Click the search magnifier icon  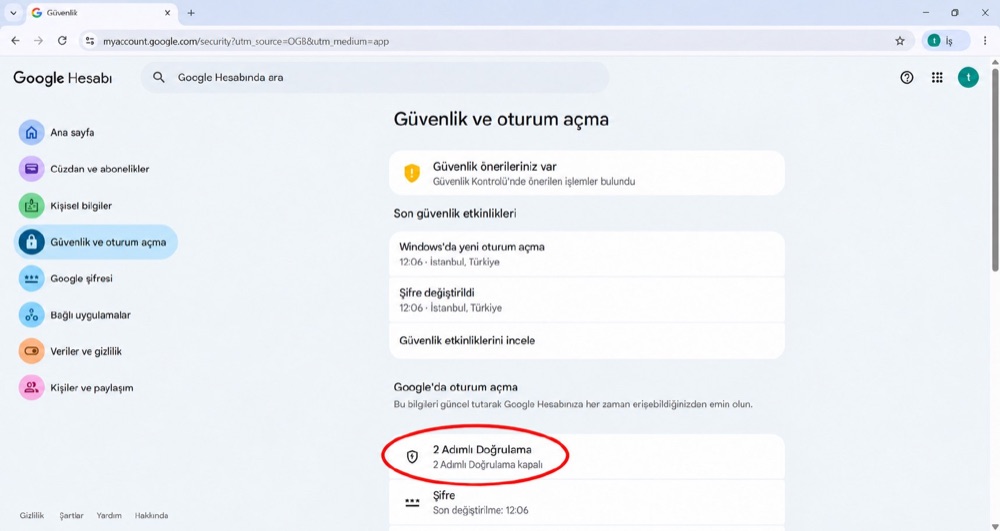(159, 77)
